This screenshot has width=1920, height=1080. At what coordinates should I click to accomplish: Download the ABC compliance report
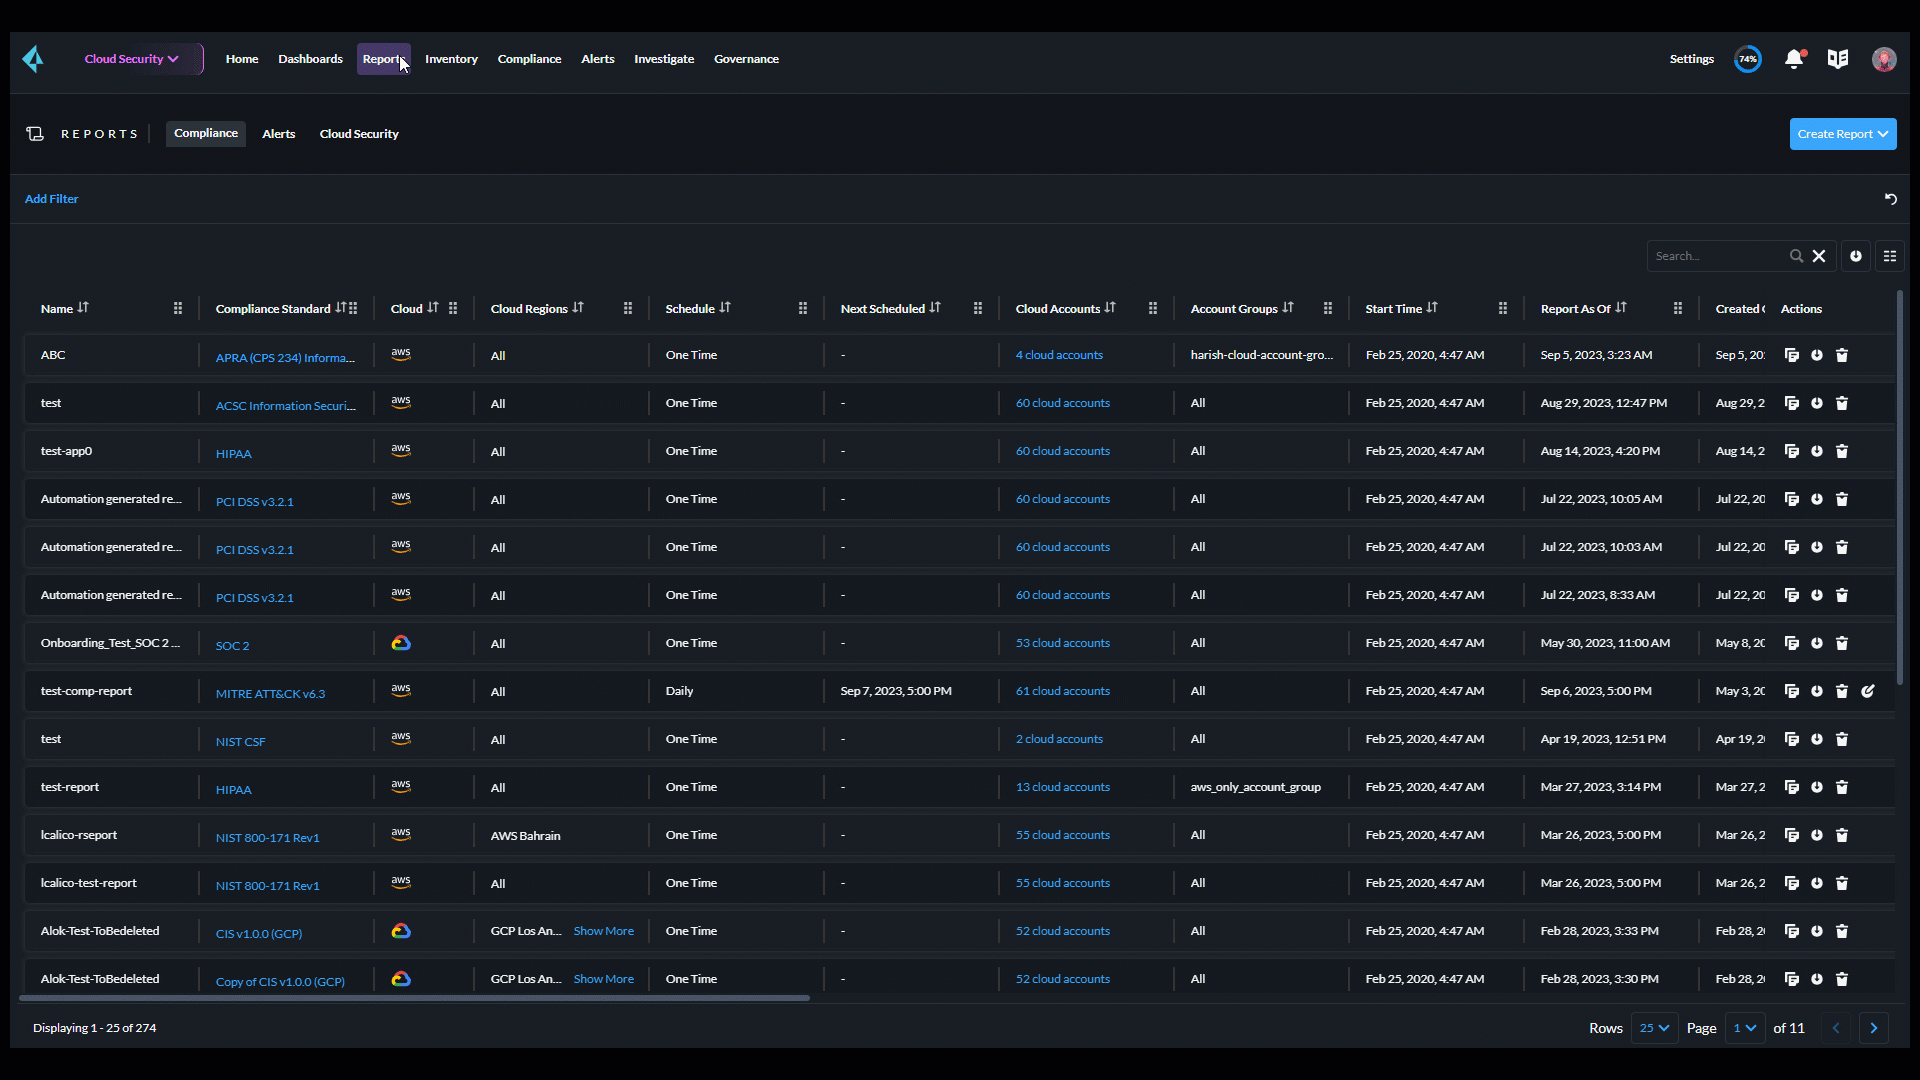(1817, 355)
